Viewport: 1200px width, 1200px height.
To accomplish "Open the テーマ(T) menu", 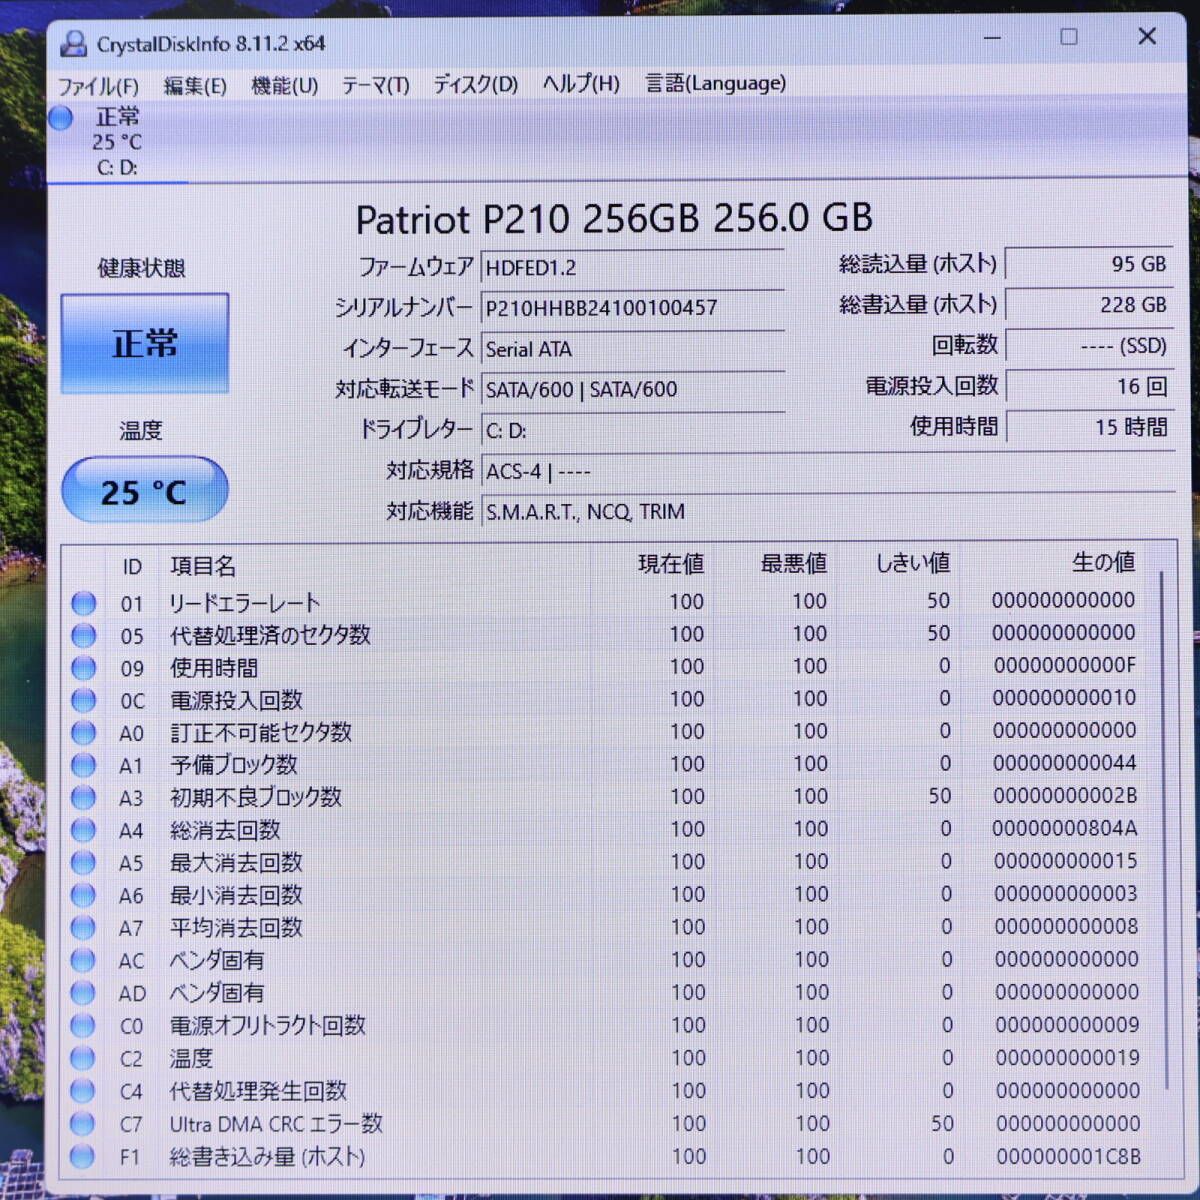I will [376, 86].
